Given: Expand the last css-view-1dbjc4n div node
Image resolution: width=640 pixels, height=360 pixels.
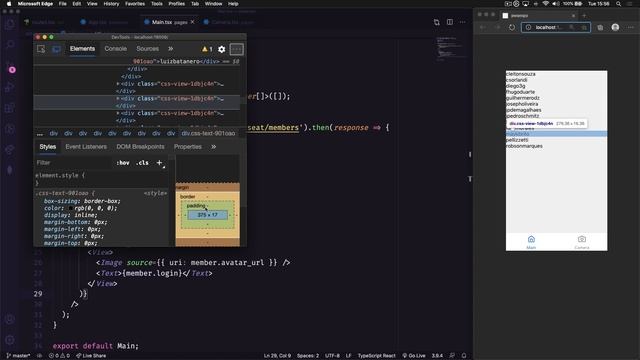Looking at the screenshot, I should click(x=118, y=113).
